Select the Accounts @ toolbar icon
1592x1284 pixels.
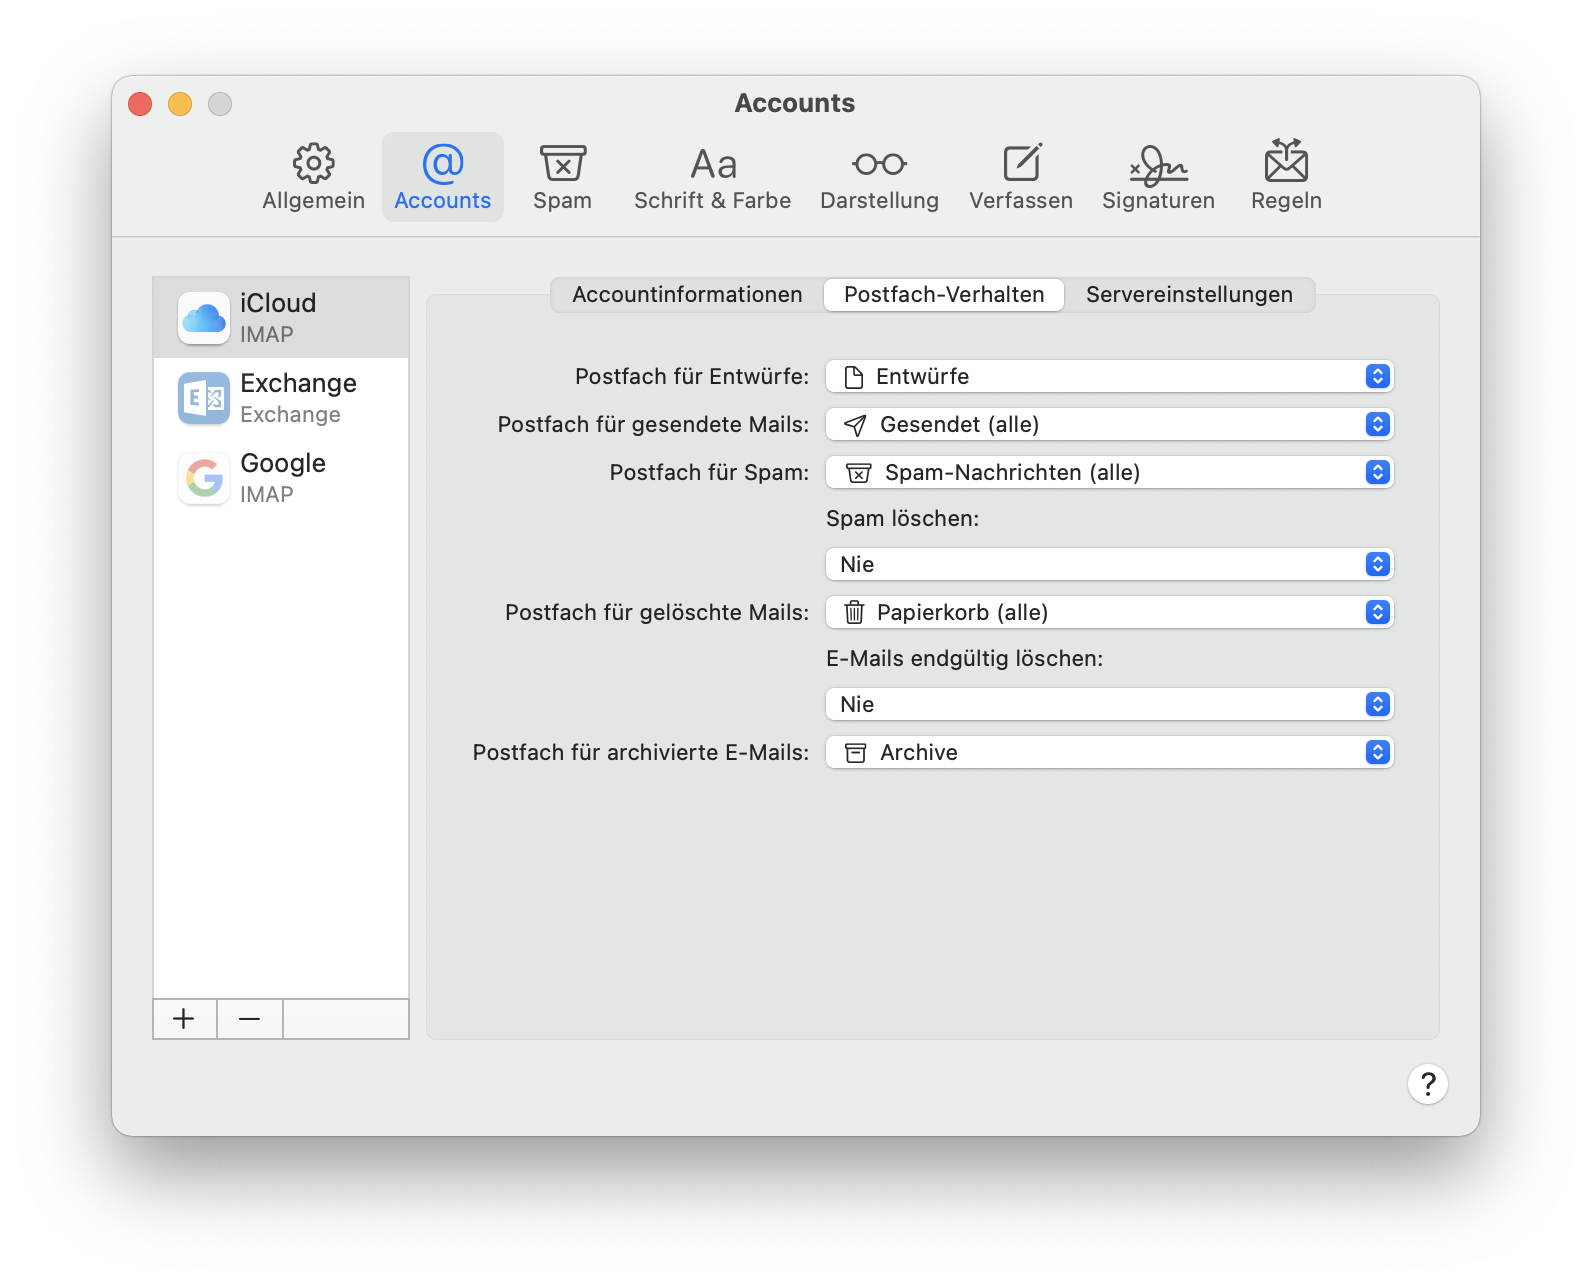[x=442, y=177]
